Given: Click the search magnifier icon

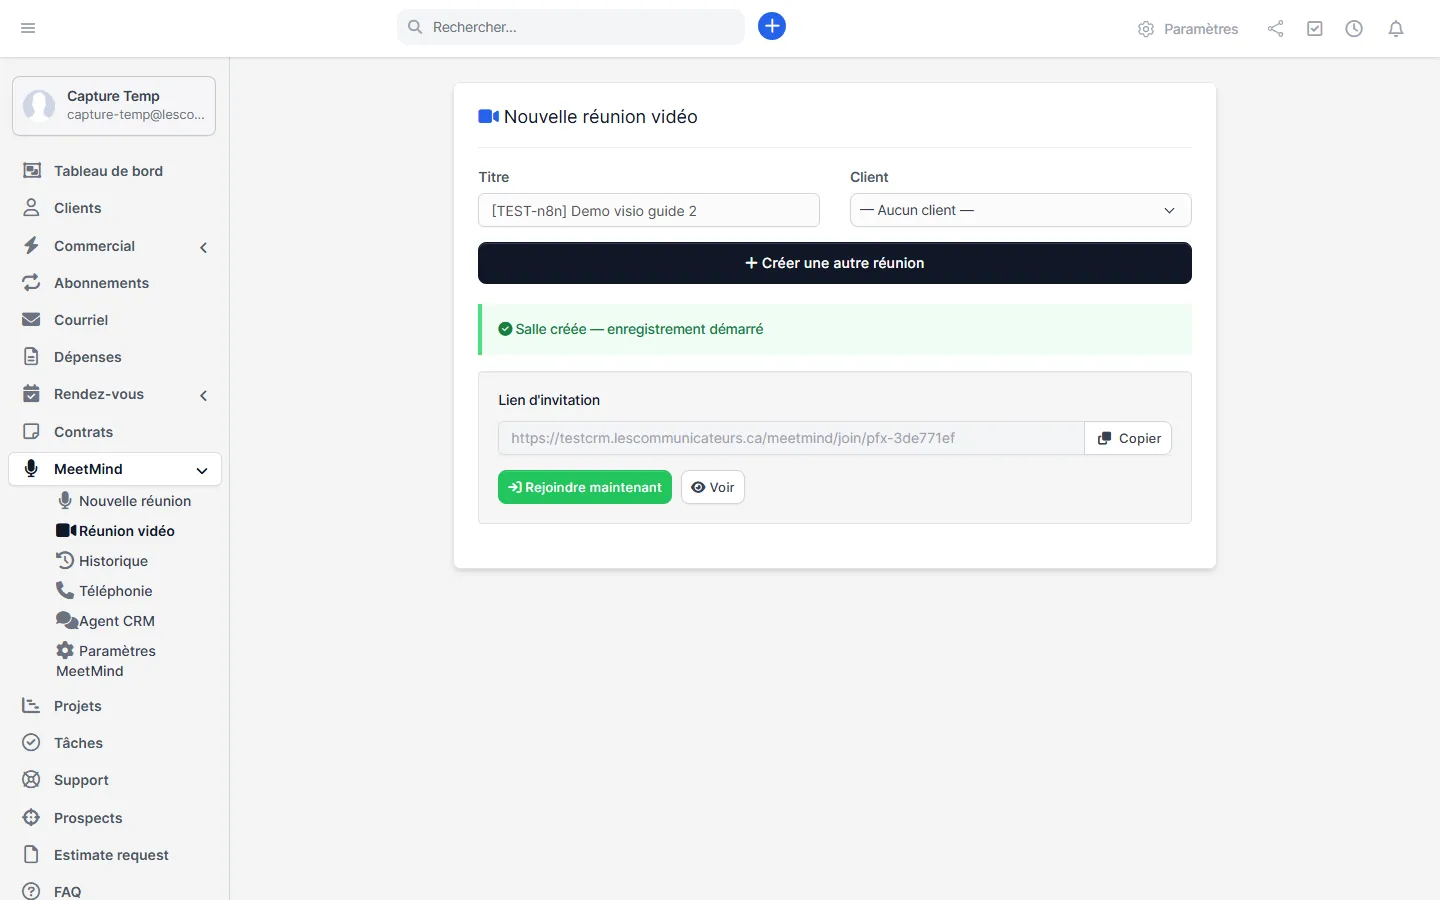Looking at the screenshot, I should (x=415, y=27).
